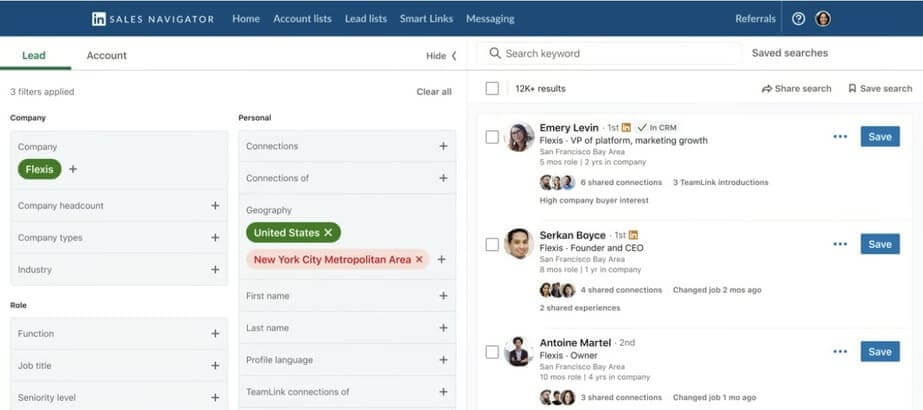Open Emery Levin's profile photo
The width and height of the screenshot is (923, 410).
click(519, 137)
